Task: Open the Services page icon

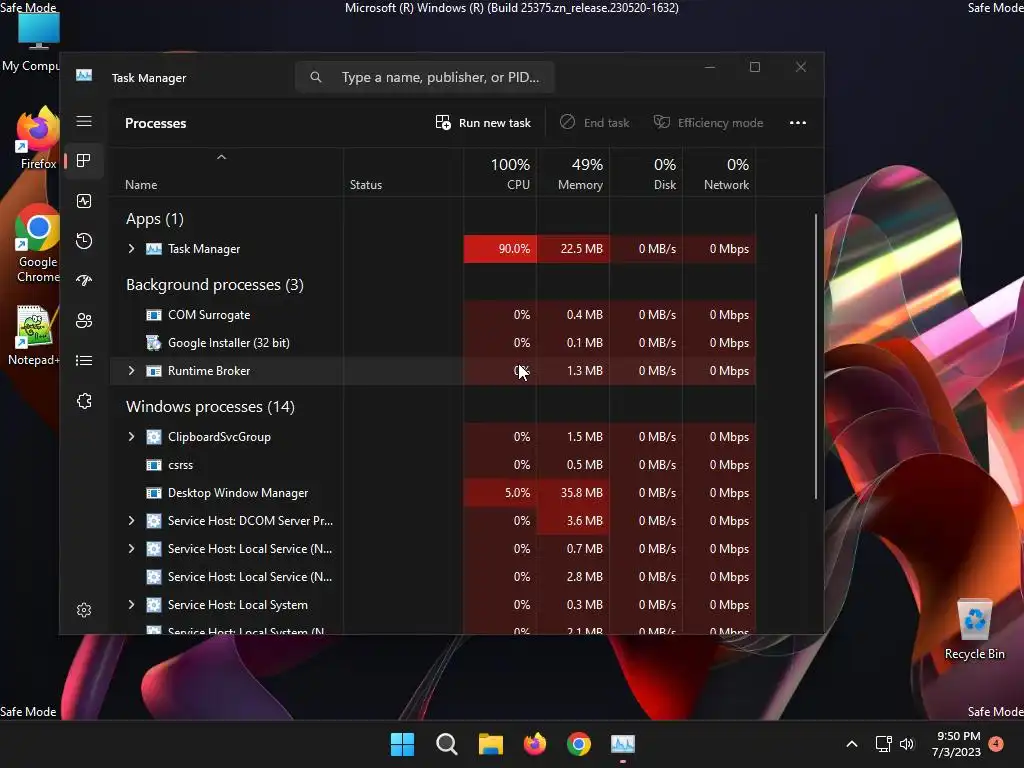Action: (84, 401)
